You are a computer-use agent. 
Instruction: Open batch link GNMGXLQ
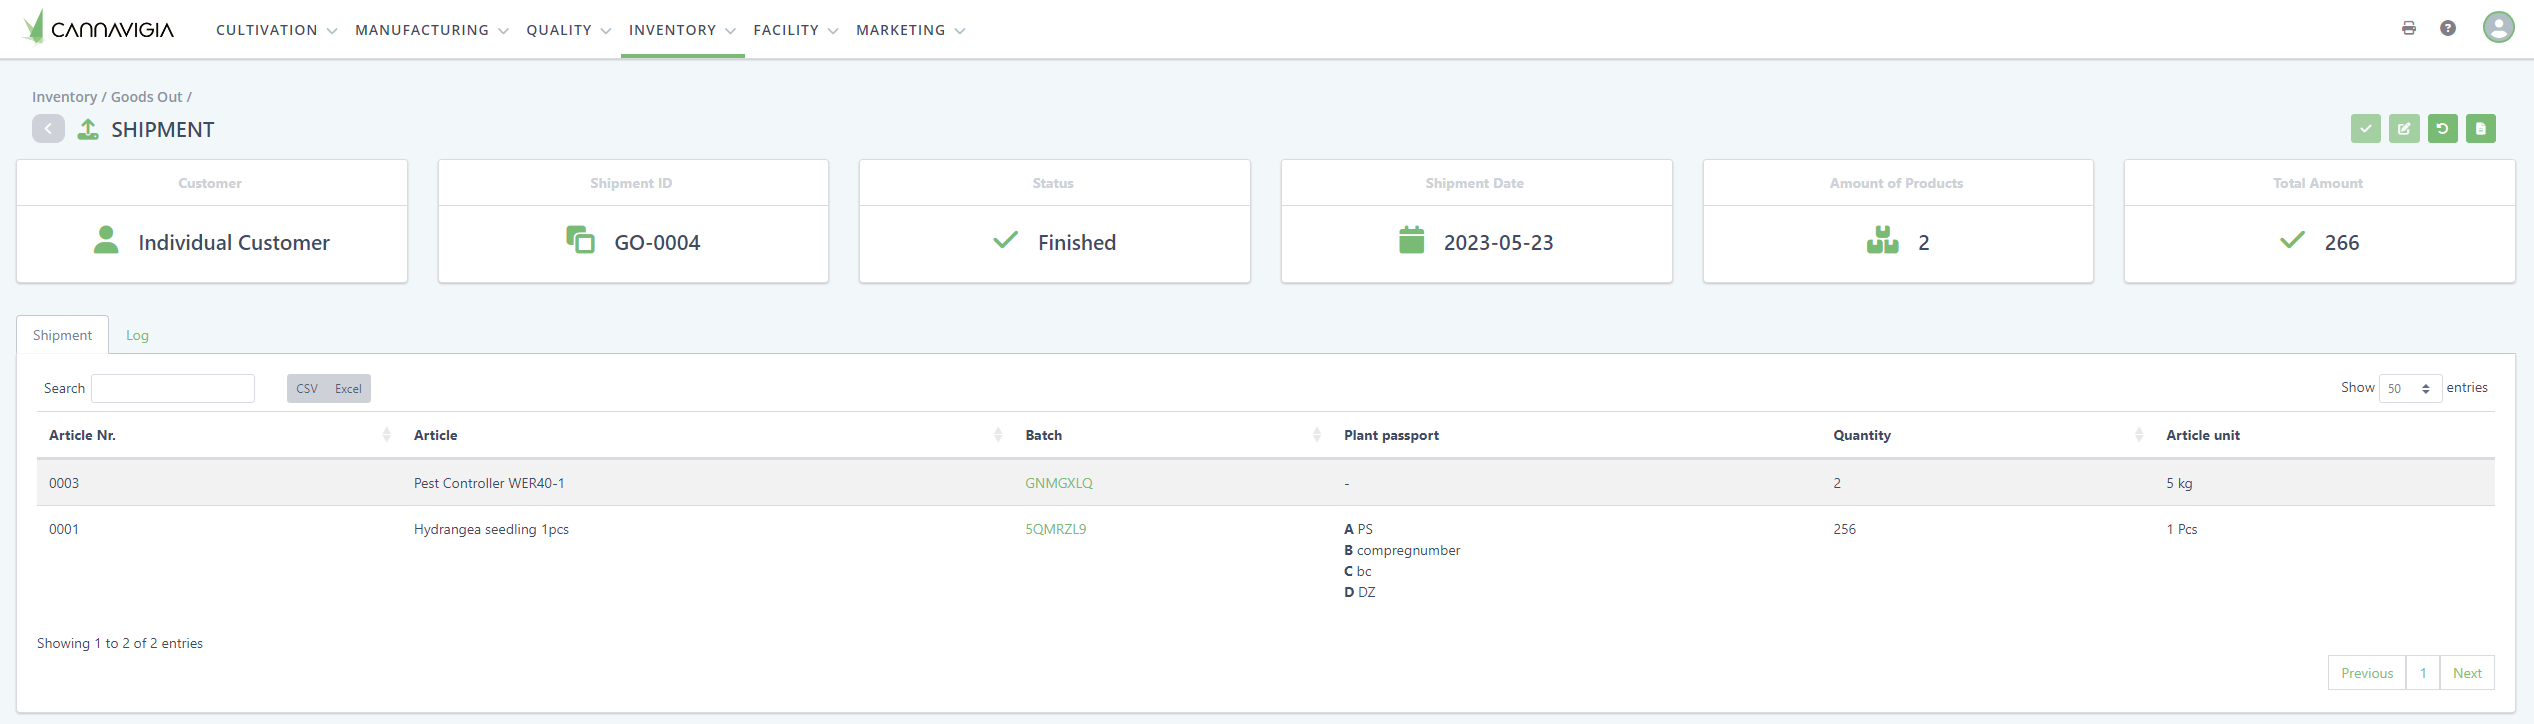[x=1058, y=483]
